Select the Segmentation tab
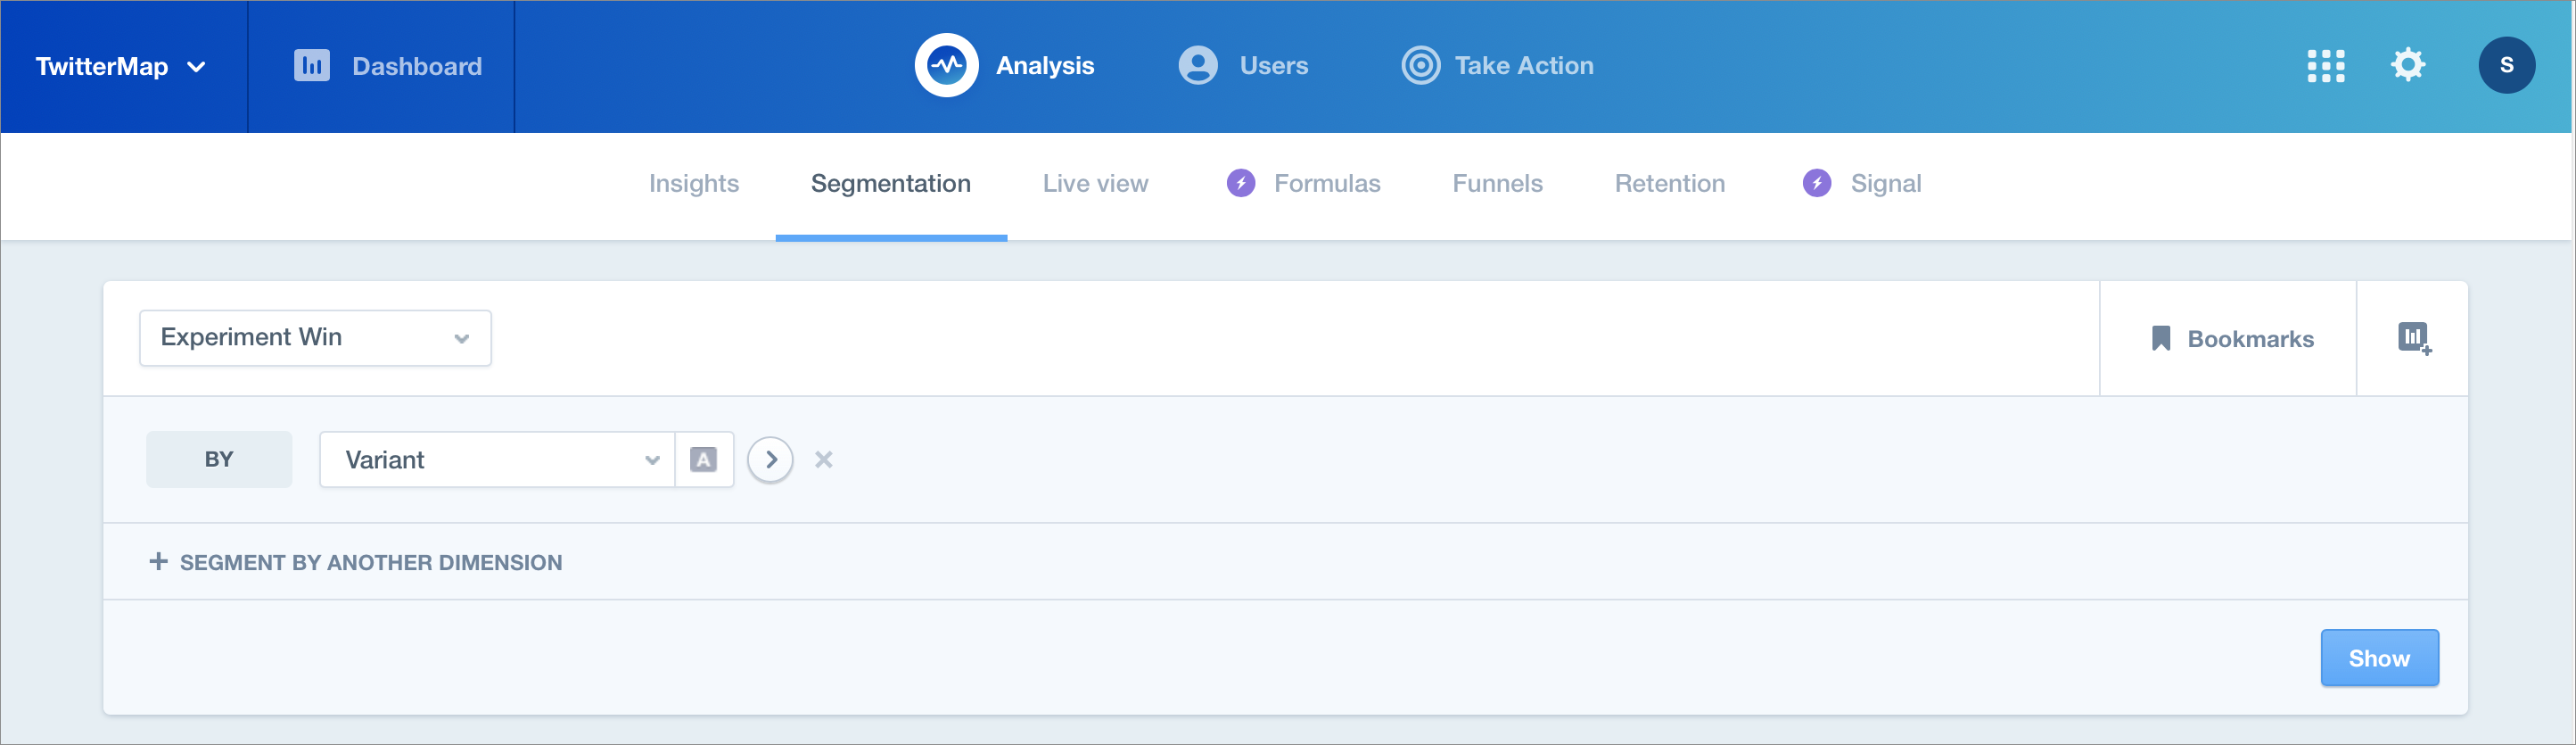2576x745 pixels. pos(891,183)
